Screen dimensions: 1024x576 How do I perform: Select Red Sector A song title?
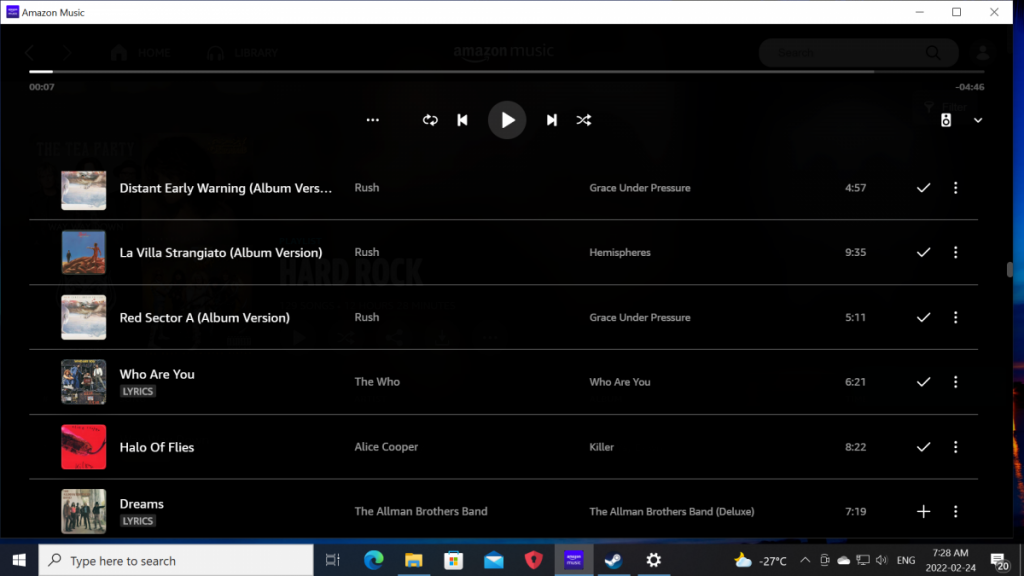tap(204, 318)
